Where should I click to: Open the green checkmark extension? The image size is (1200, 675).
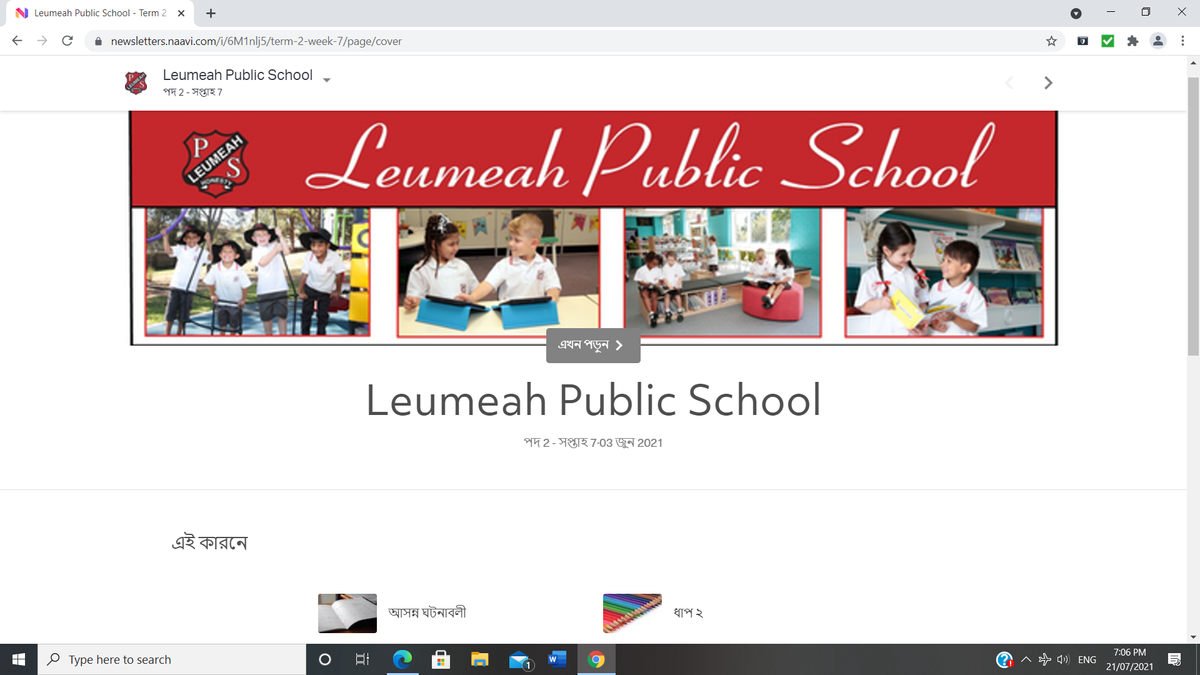[1107, 41]
